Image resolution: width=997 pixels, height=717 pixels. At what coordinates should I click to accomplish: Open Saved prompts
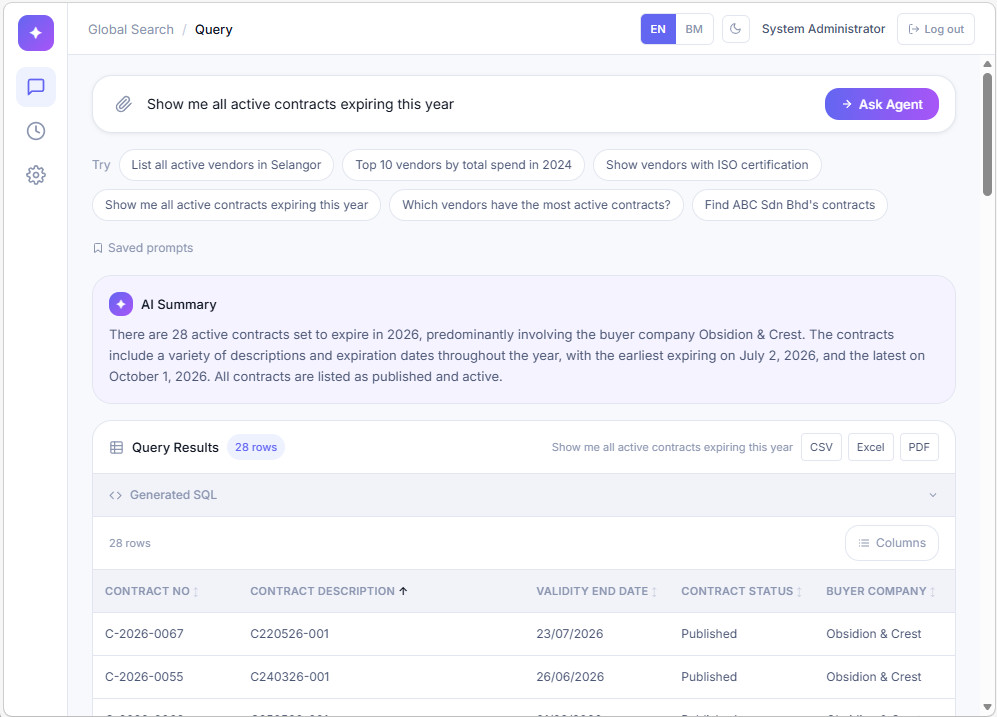143,248
